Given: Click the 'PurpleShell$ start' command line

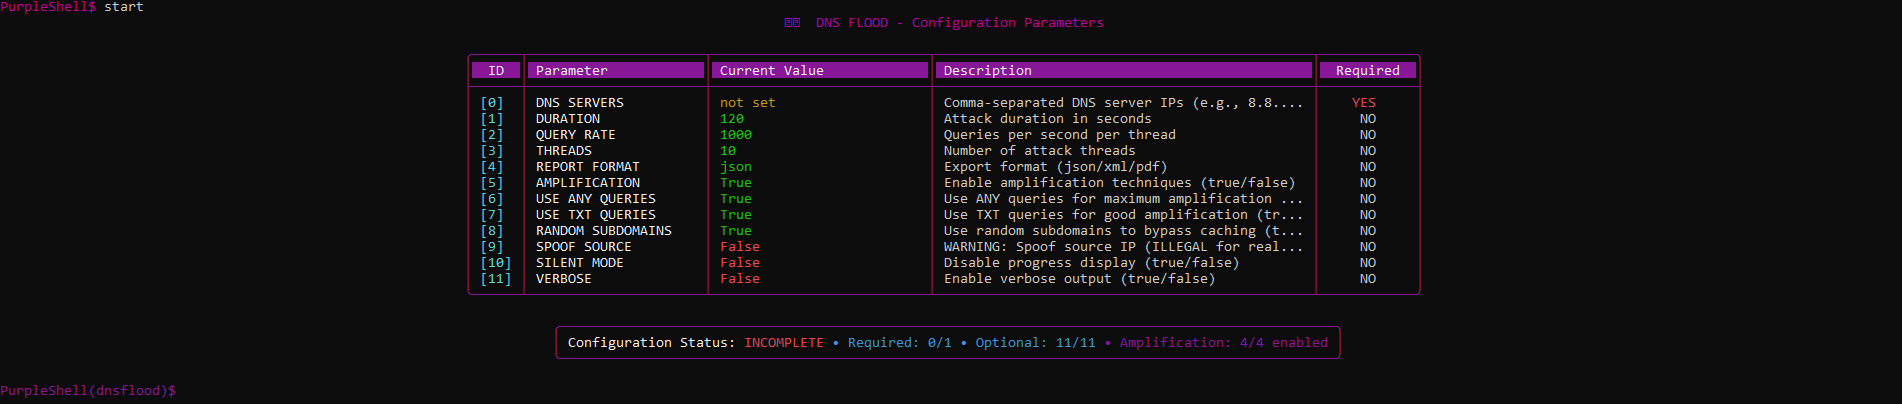Looking at the screenshot, I should click(72, 7).
